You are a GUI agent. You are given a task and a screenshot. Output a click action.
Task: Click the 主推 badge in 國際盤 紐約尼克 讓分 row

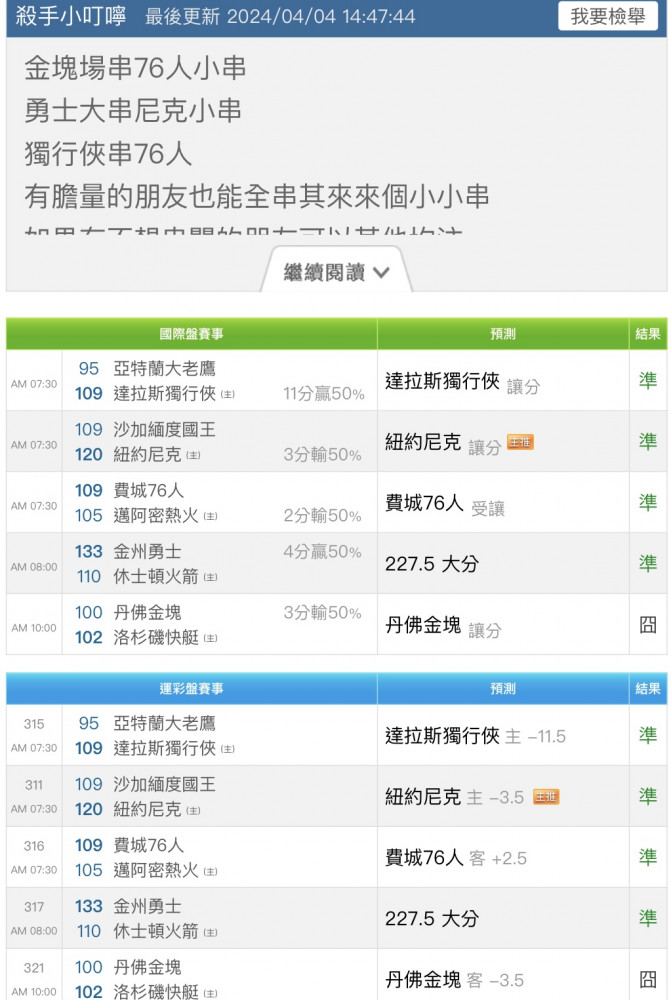(x=520, y=442)
